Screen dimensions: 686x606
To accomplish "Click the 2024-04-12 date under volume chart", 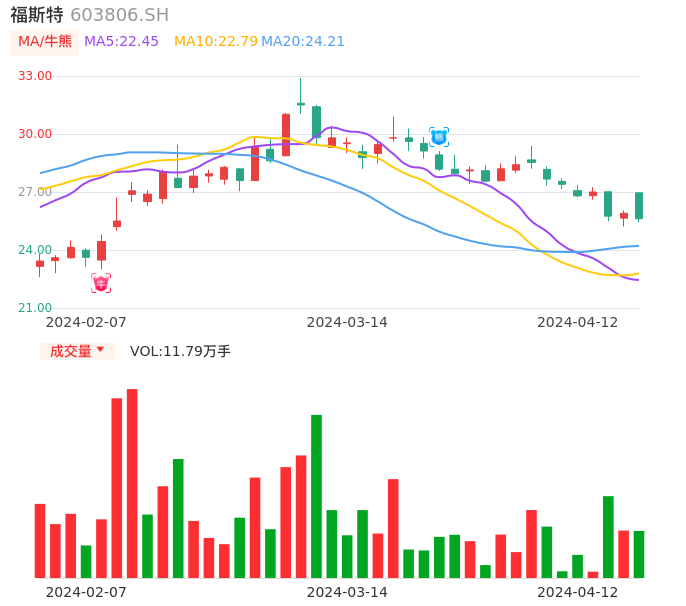I will (x=577, y=592).
